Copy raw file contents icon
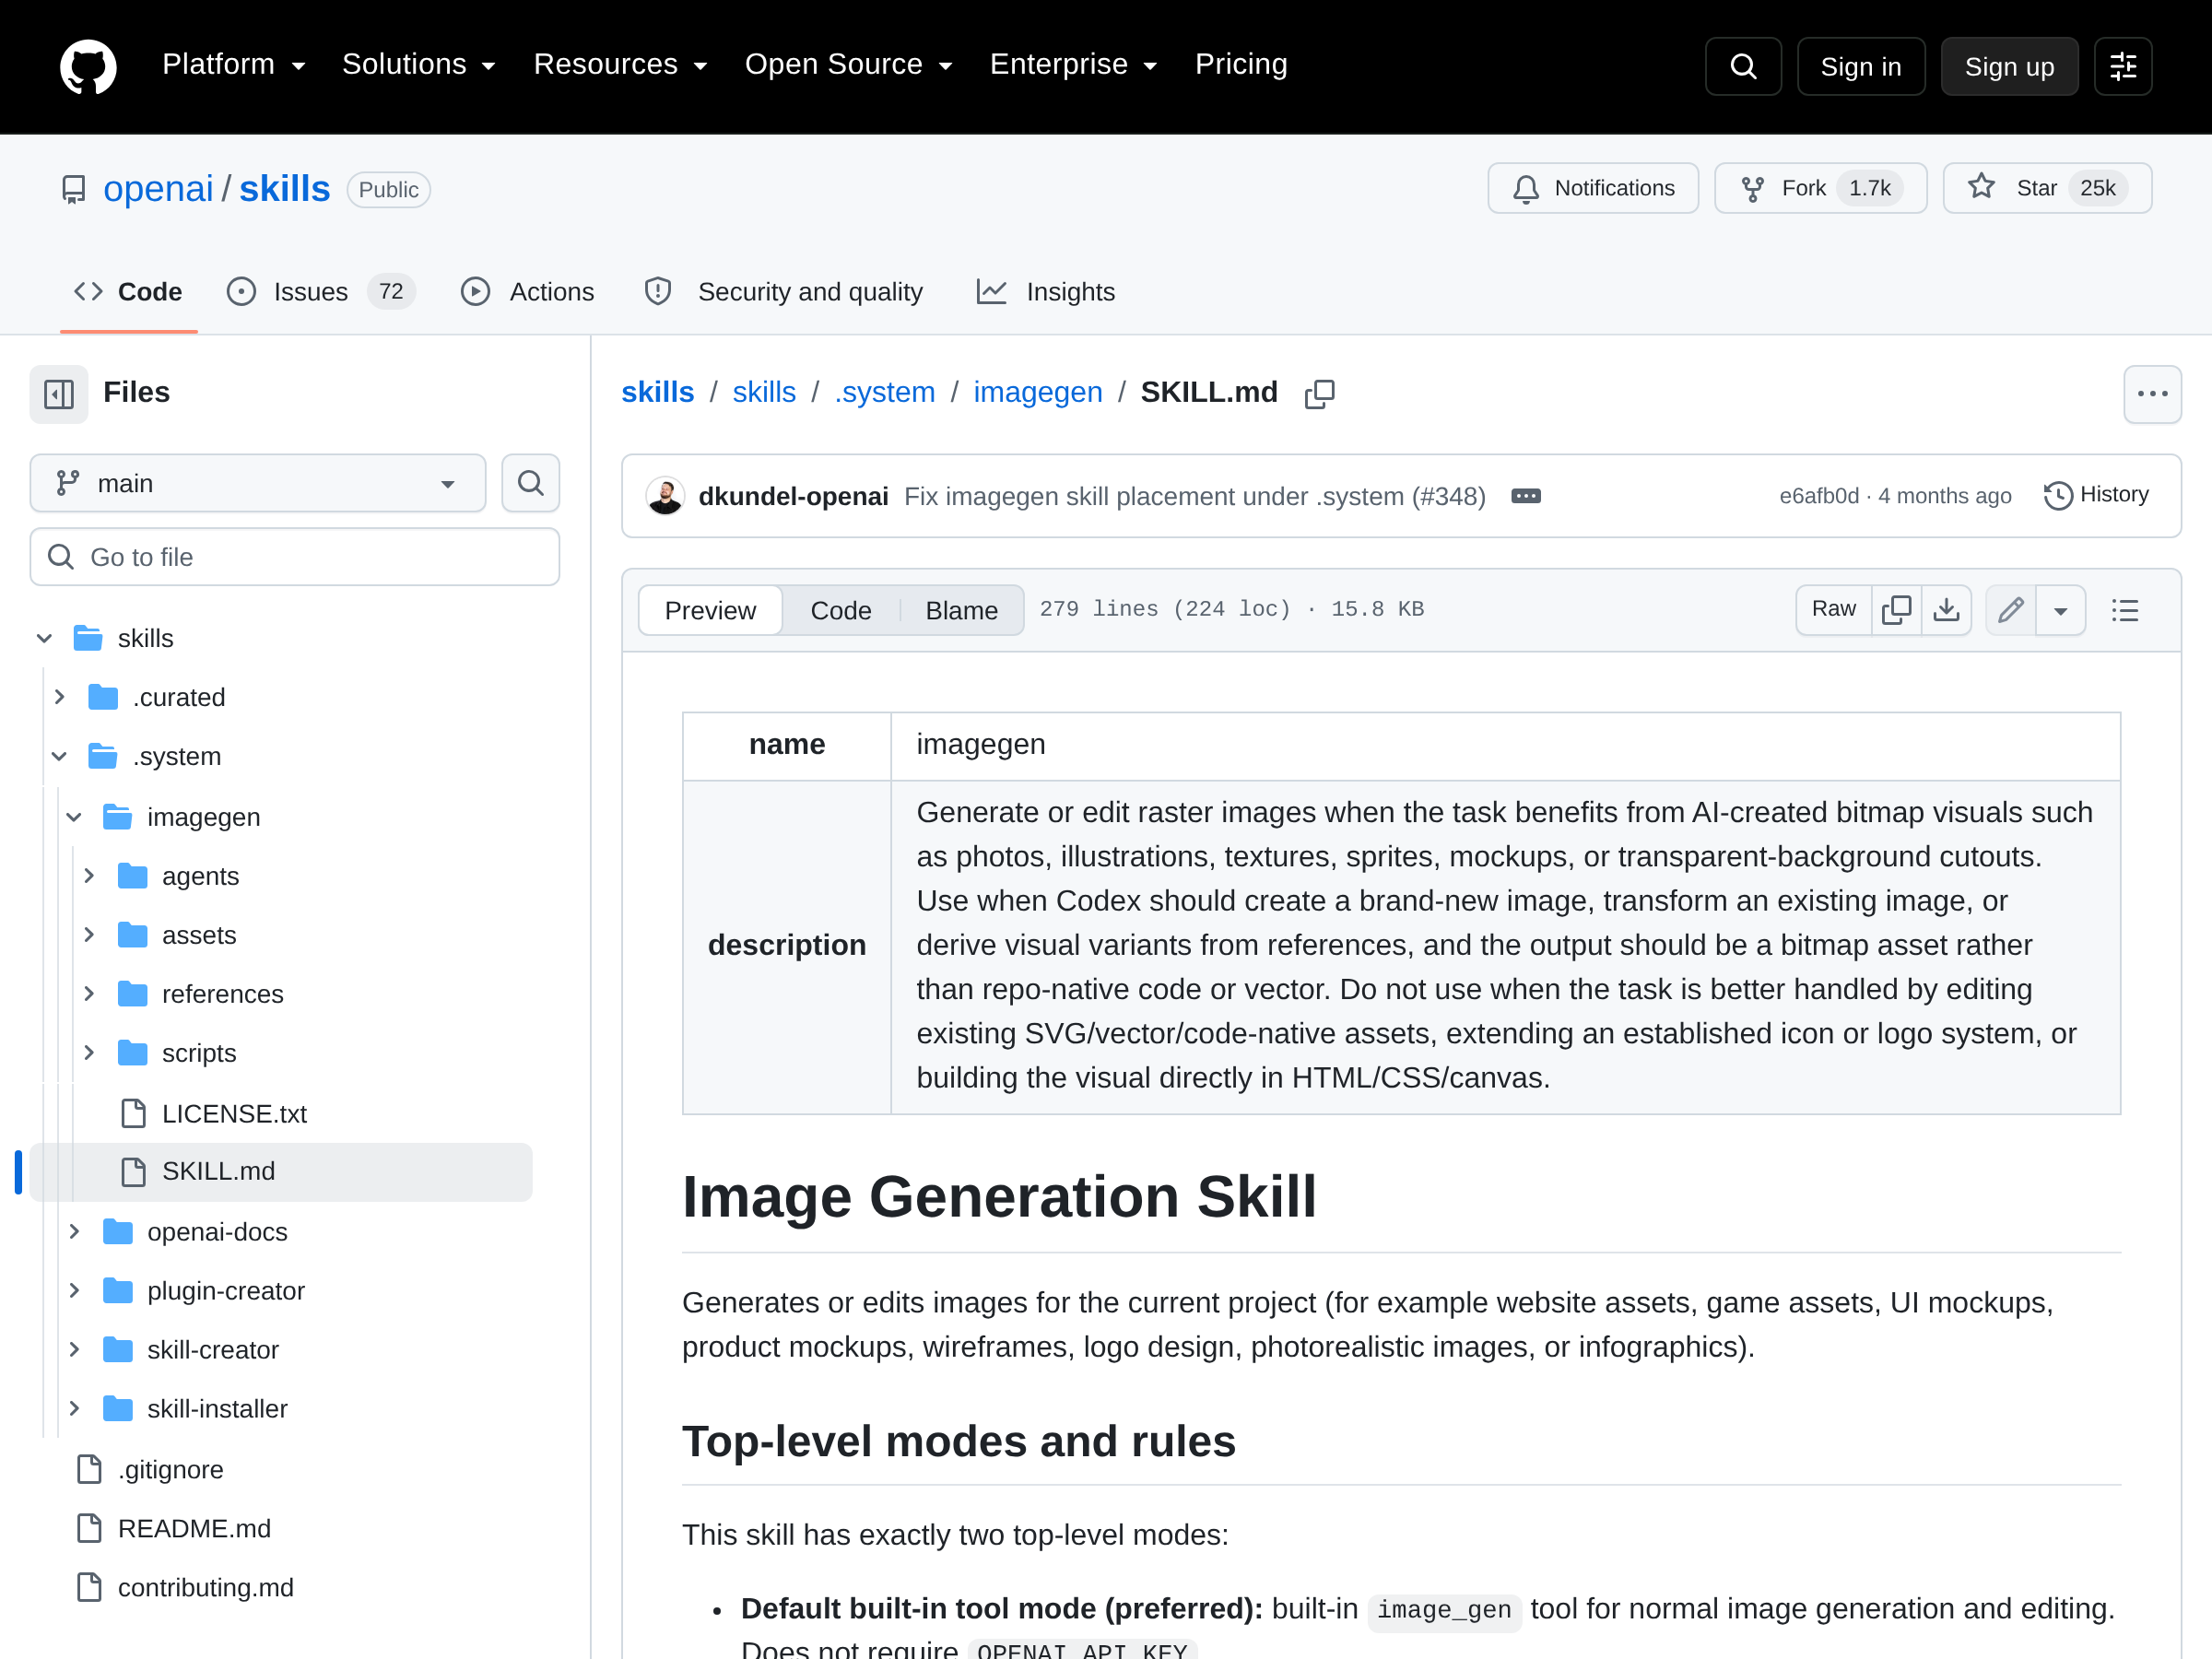This screenshot has height=1659, width=2212. [x=1896, y=610]
